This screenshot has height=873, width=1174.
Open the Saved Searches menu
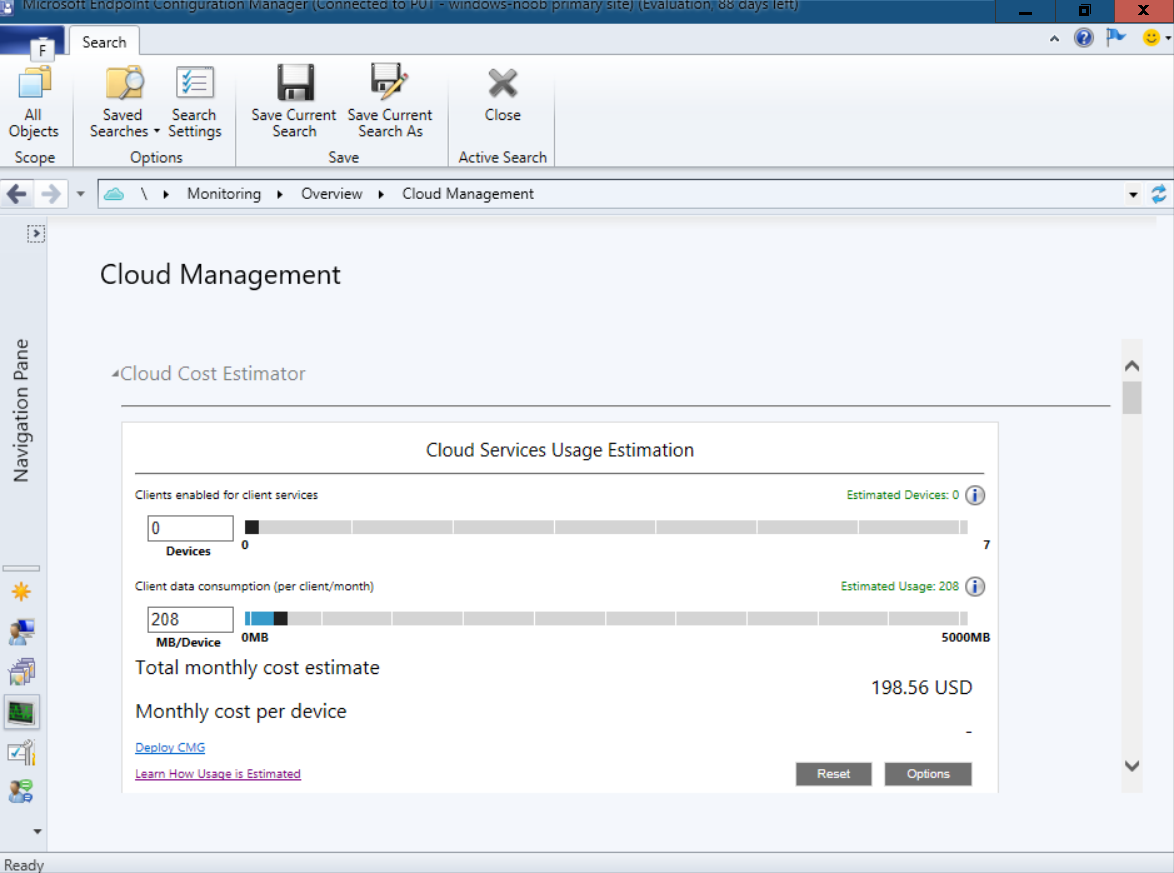click(x=124, y=103)
